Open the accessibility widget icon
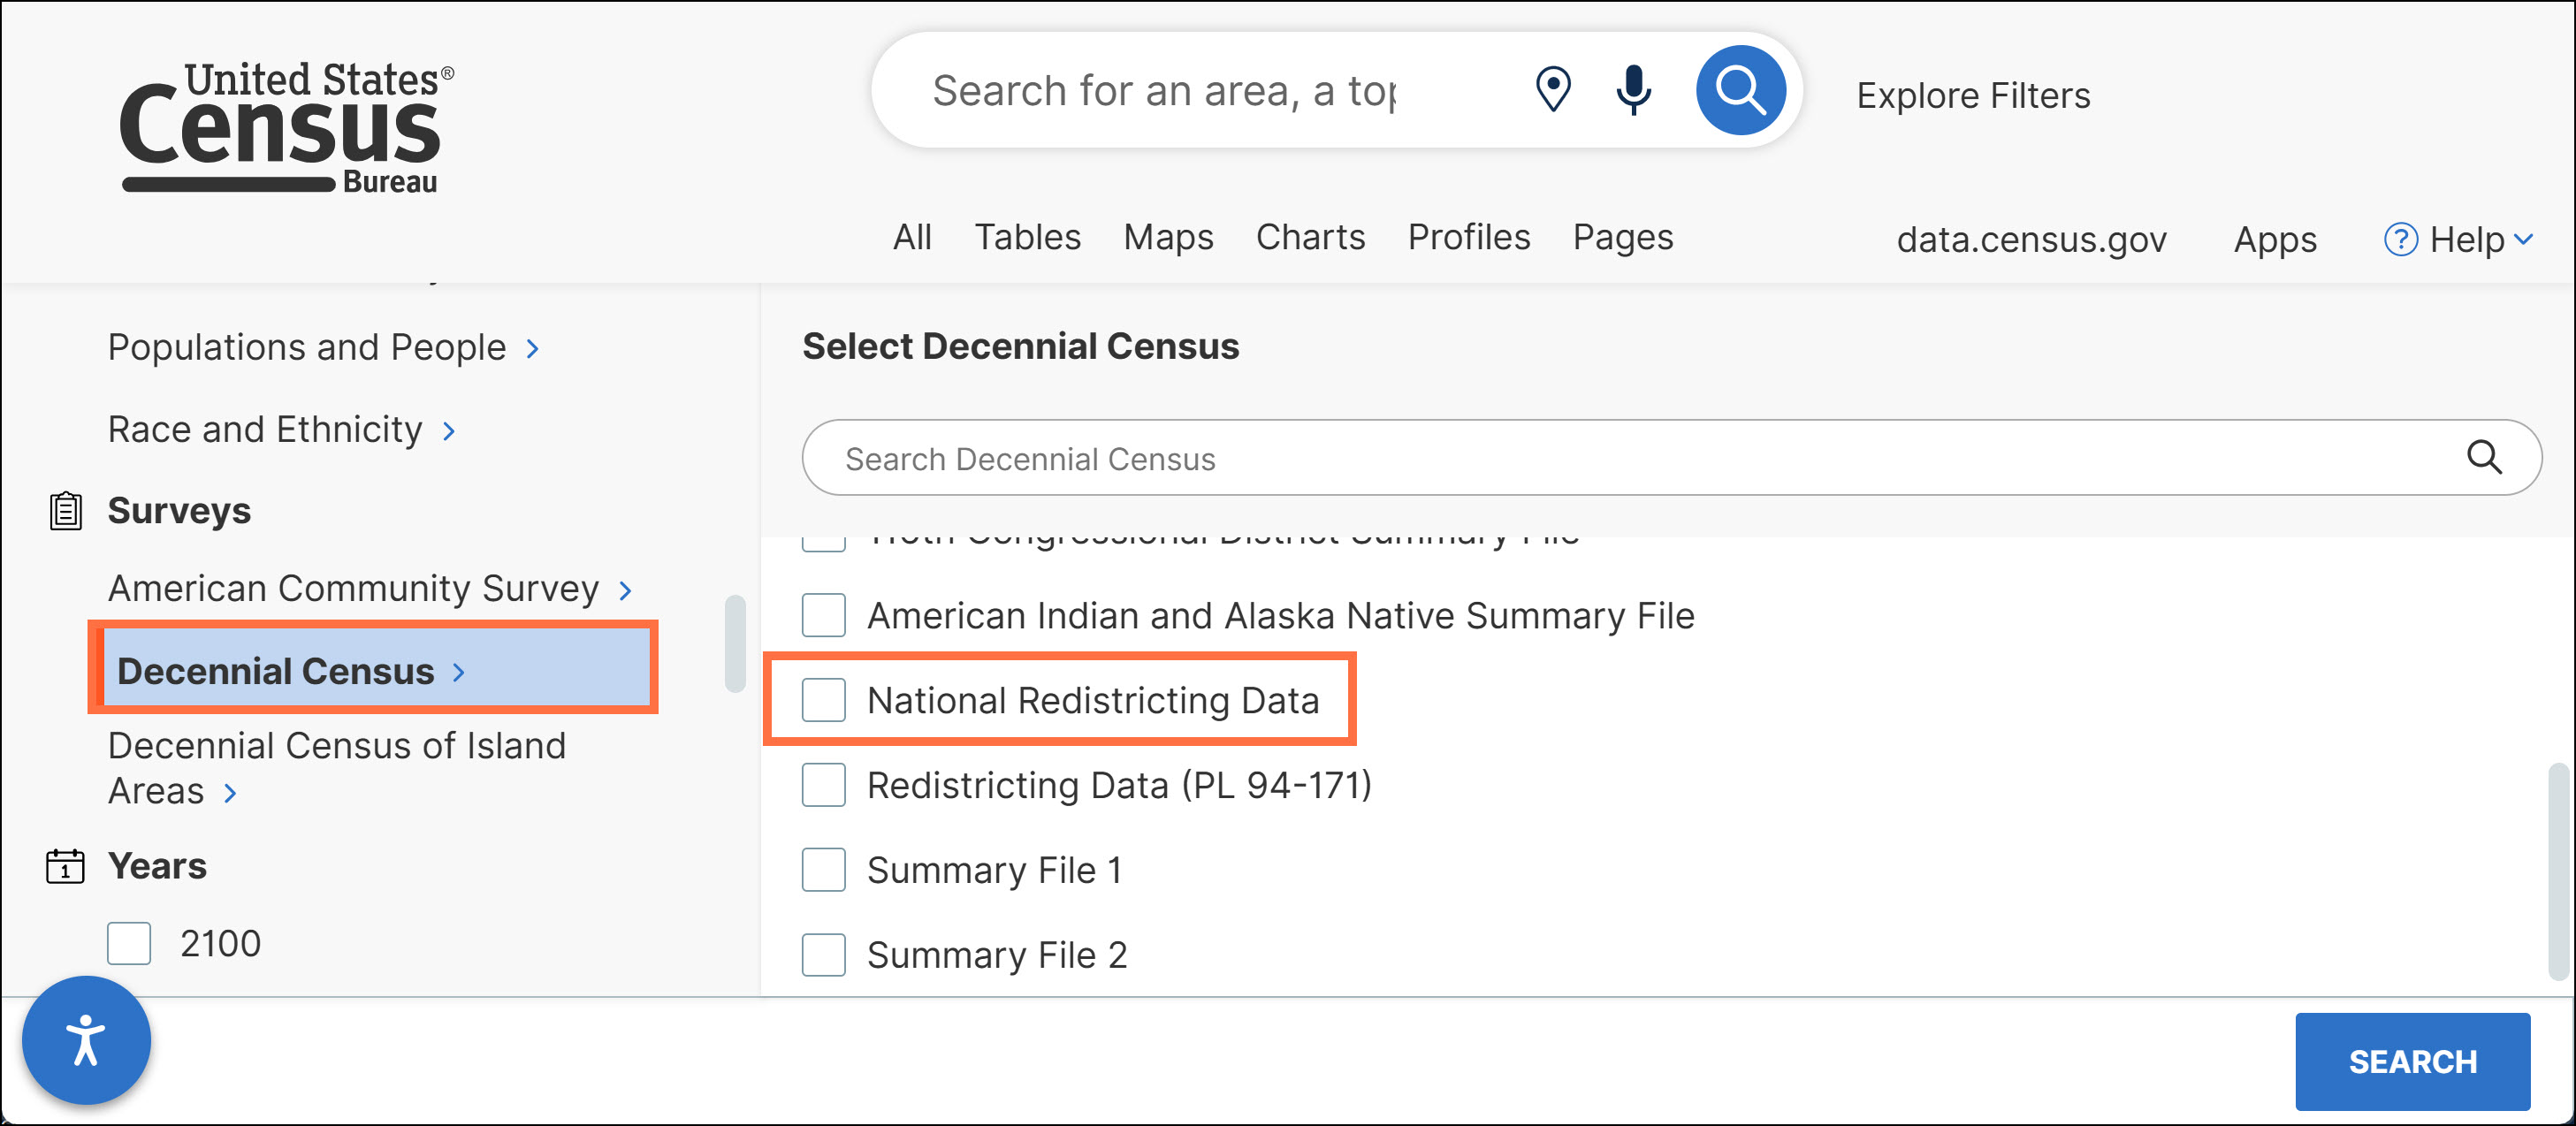Viewport: 2576px width, 1126px height. (86, 1040)
